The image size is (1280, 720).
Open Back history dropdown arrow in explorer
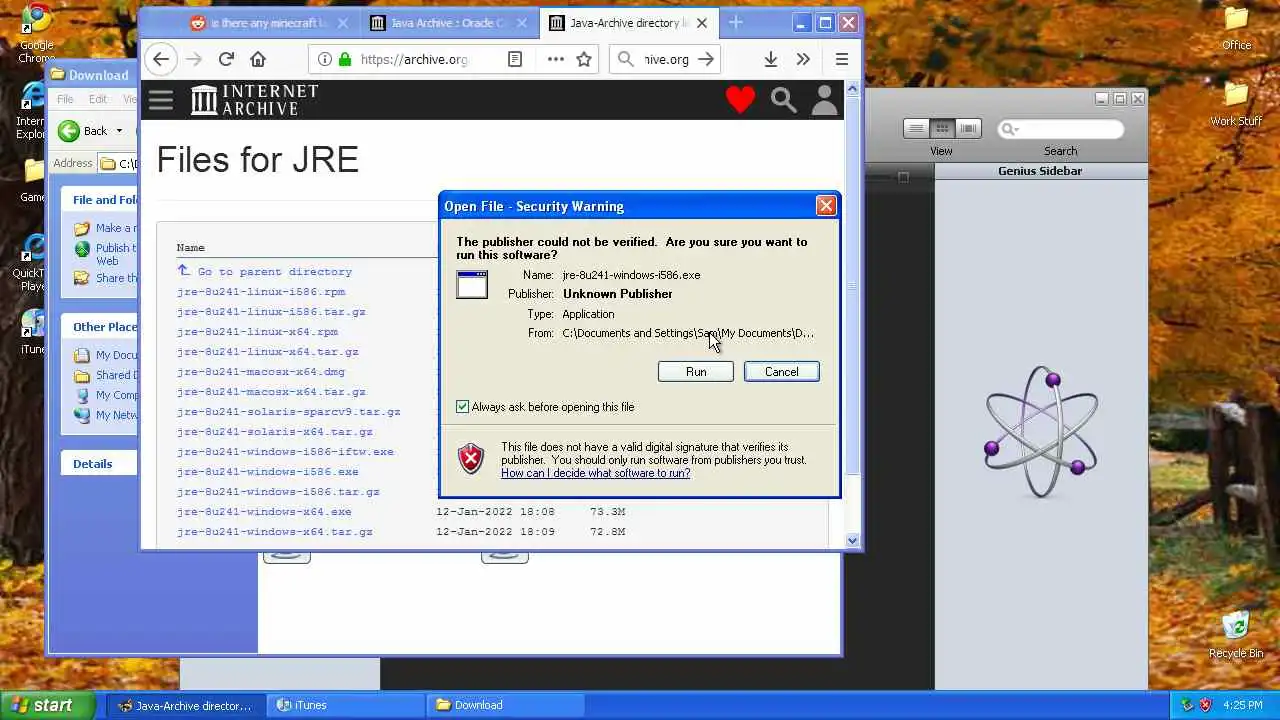point(119,131)
